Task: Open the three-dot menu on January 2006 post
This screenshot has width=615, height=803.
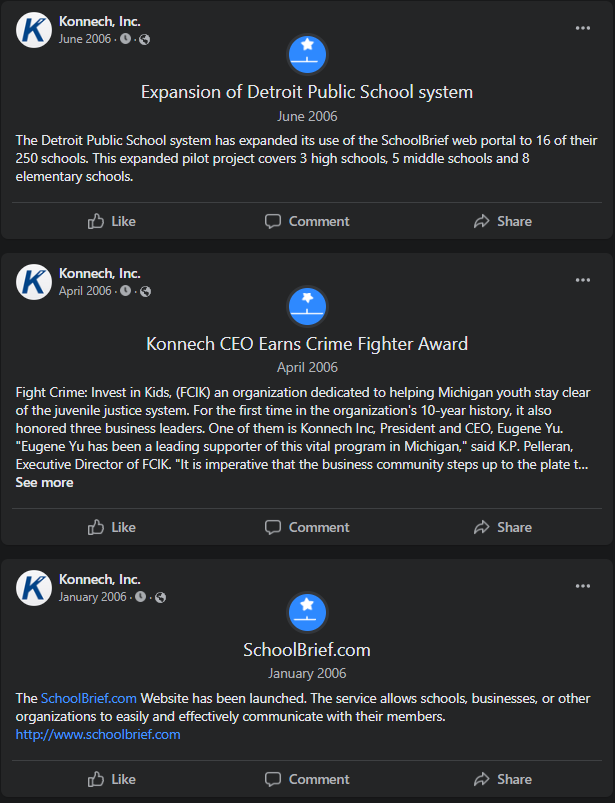Action: [x=583, y=586]
